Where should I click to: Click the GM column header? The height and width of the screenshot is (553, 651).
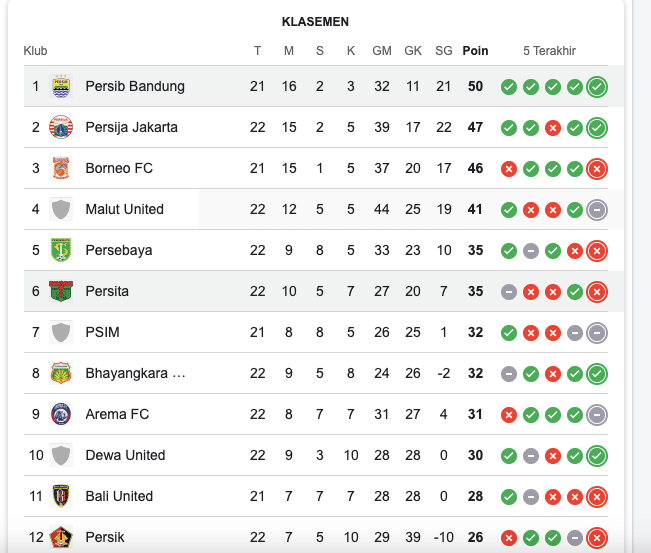coord(382,51)
